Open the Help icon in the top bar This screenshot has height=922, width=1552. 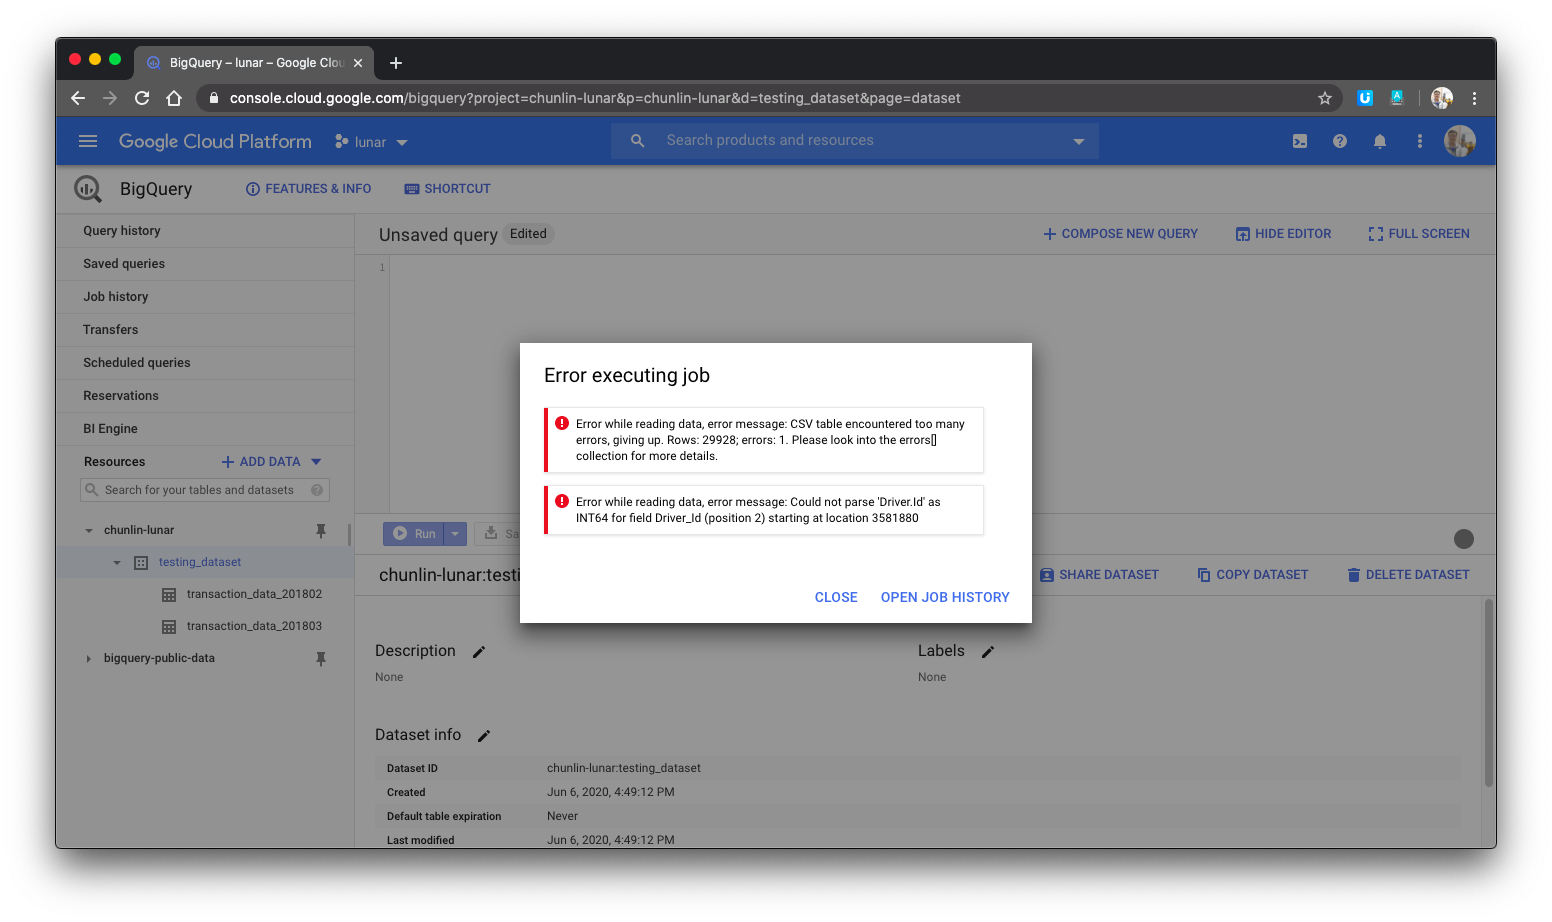(1339, 141)
